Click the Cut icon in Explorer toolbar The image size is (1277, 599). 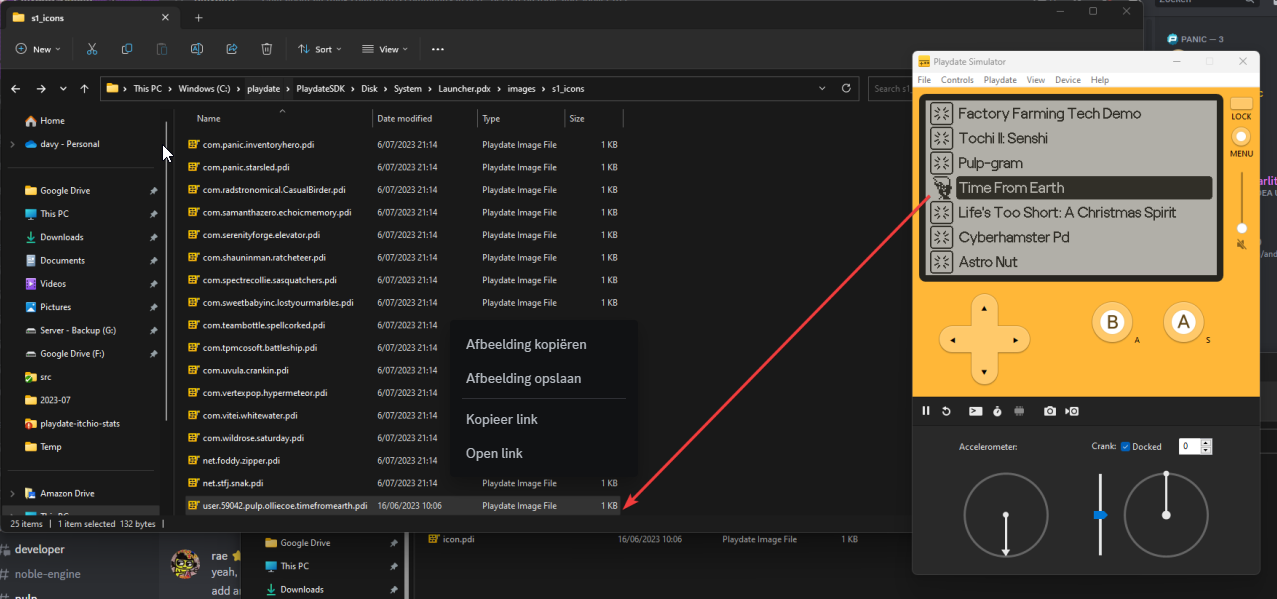[92, 49]
